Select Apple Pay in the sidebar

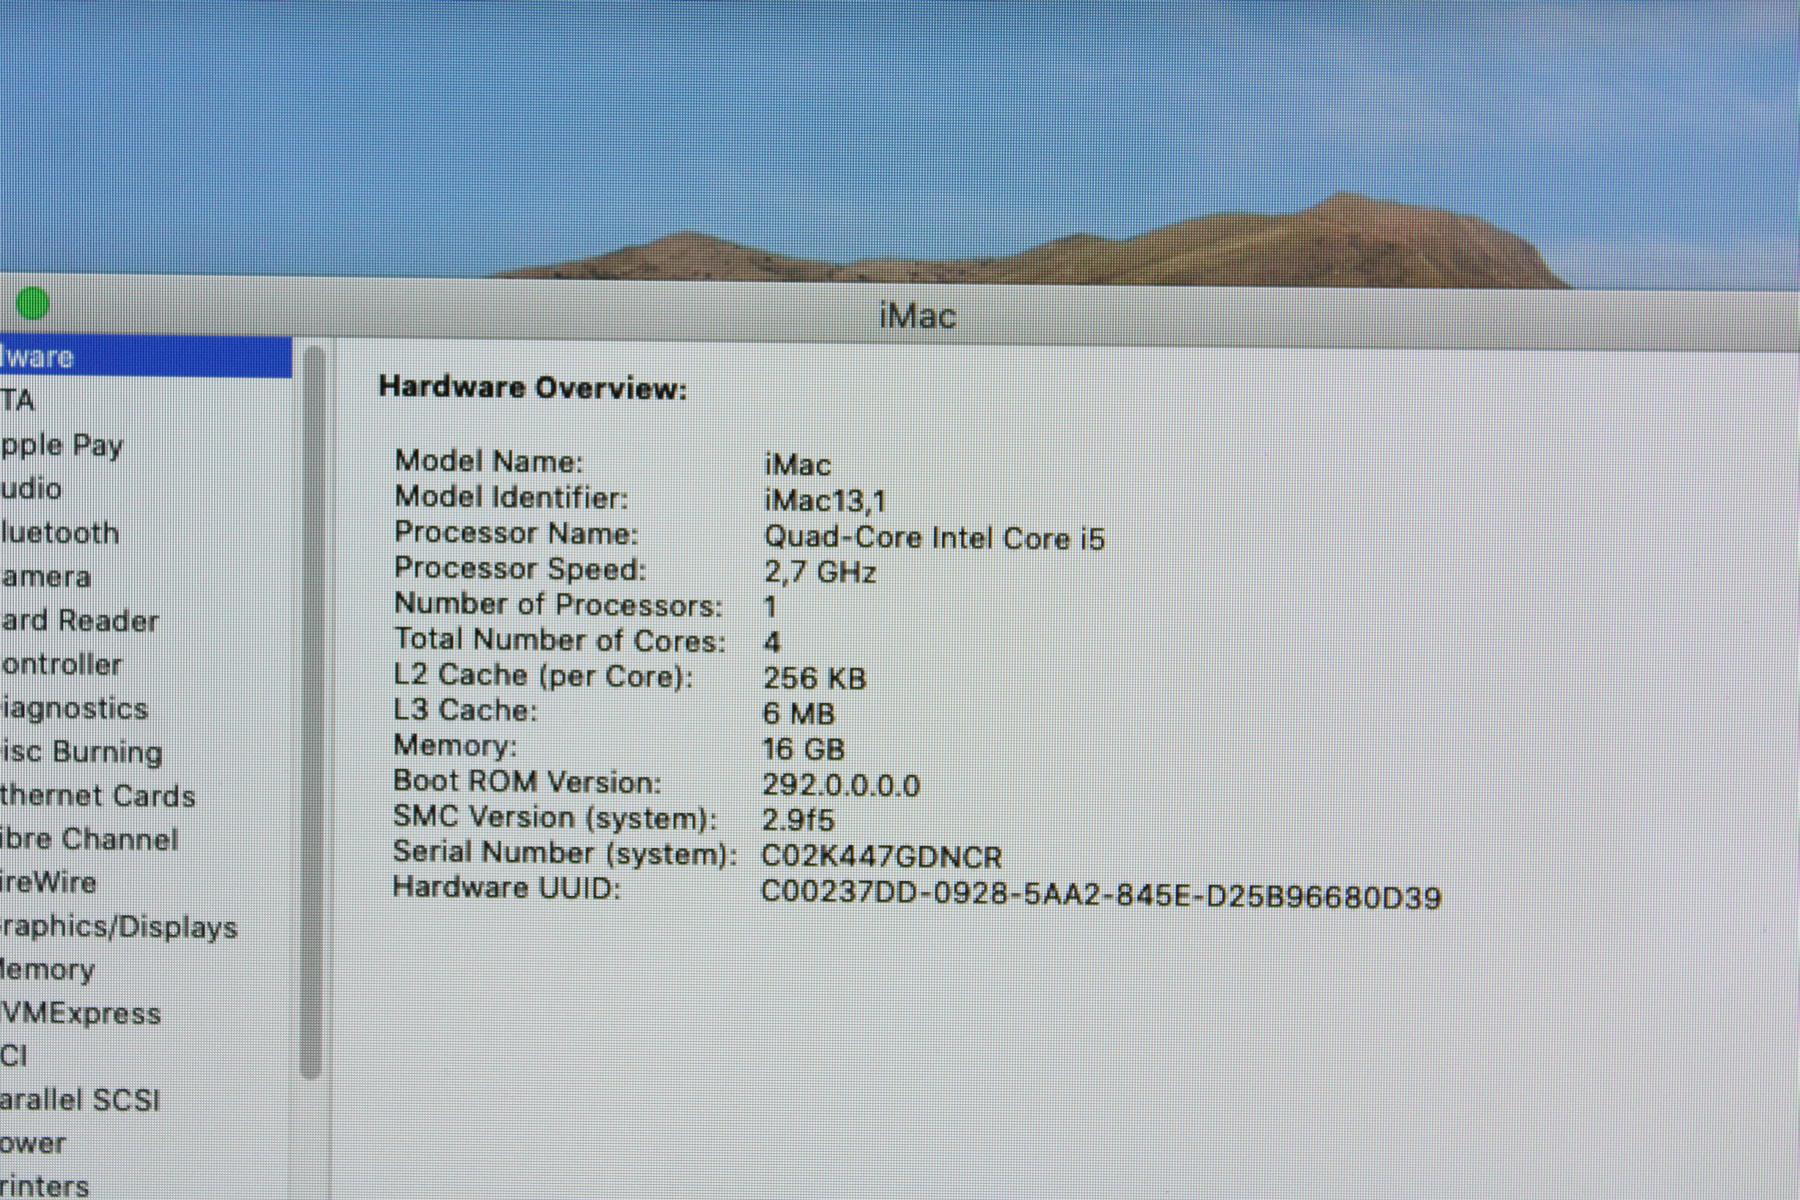point(62,445)
